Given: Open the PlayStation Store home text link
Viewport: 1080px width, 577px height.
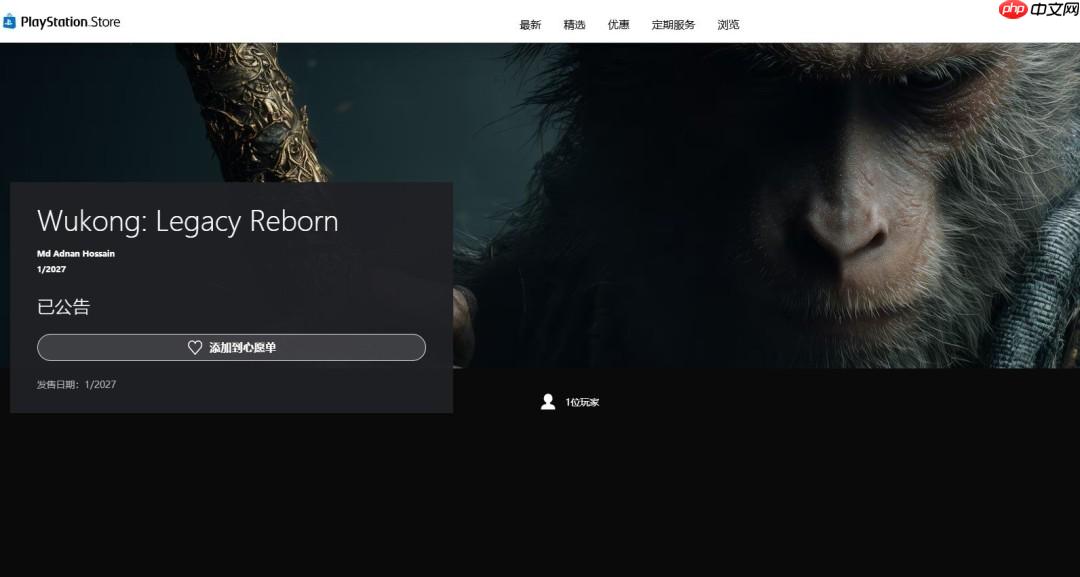Looking at the screenshot, I should 70,22.
